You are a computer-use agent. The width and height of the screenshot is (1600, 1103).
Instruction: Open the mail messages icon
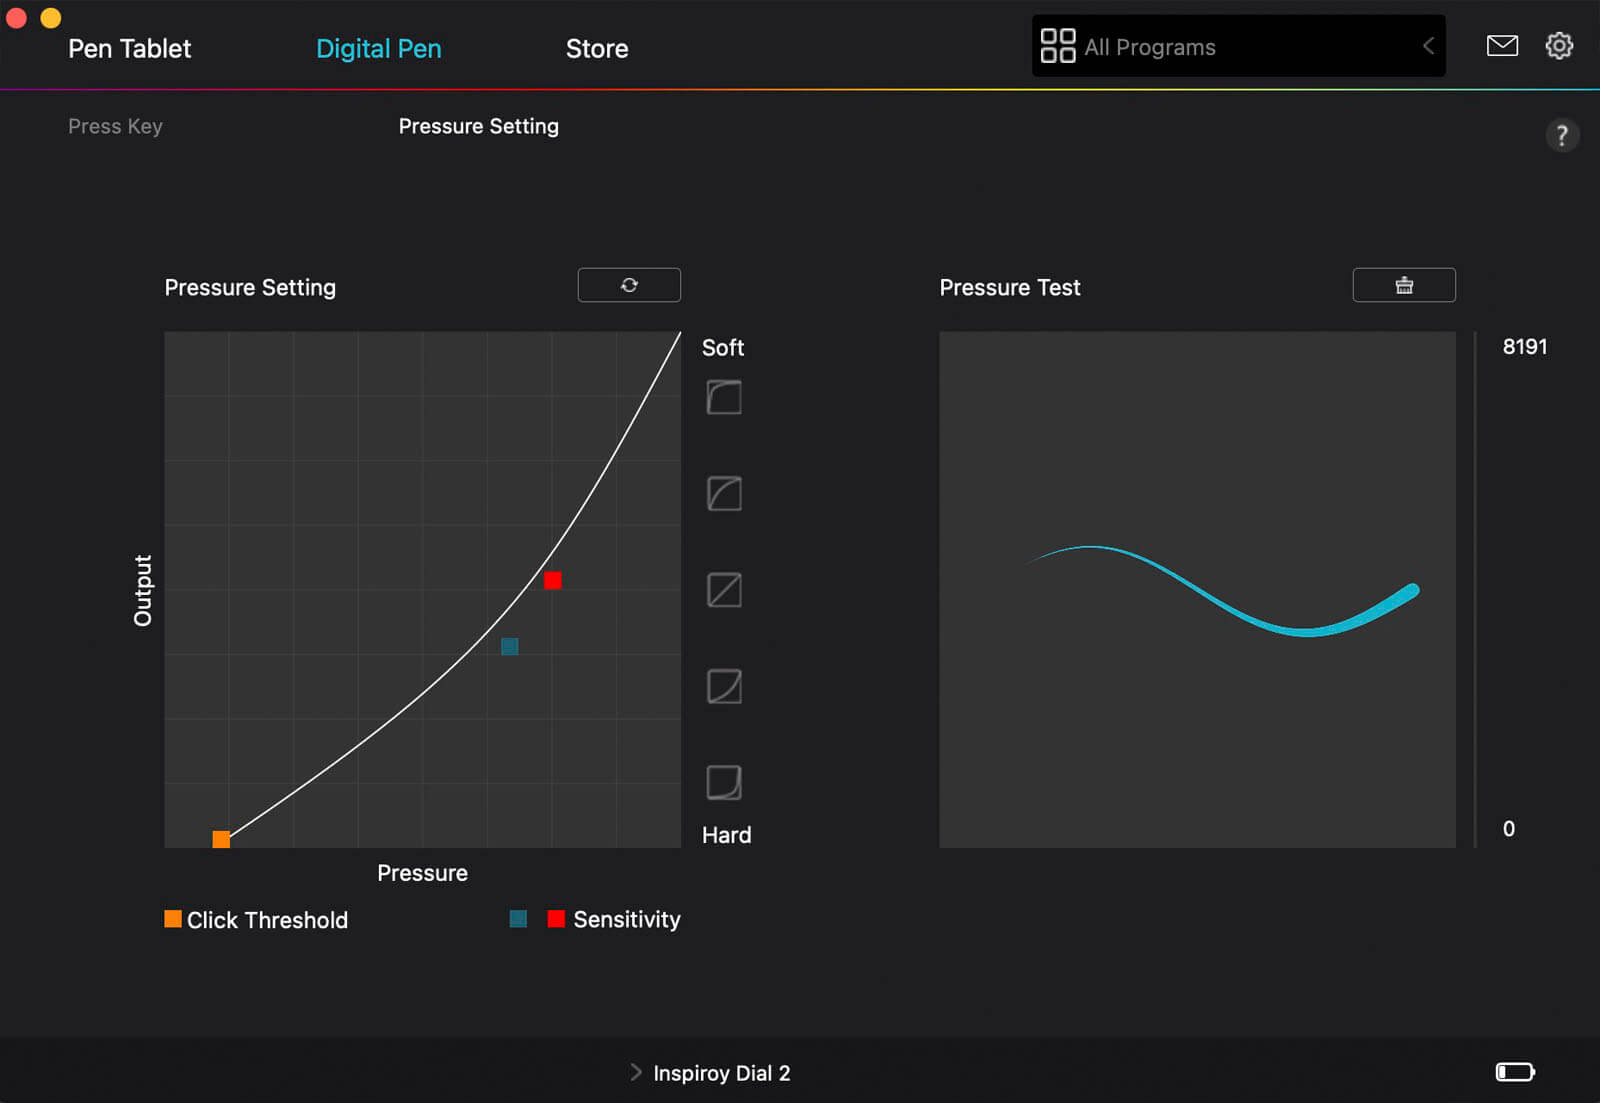[1502, 46]
